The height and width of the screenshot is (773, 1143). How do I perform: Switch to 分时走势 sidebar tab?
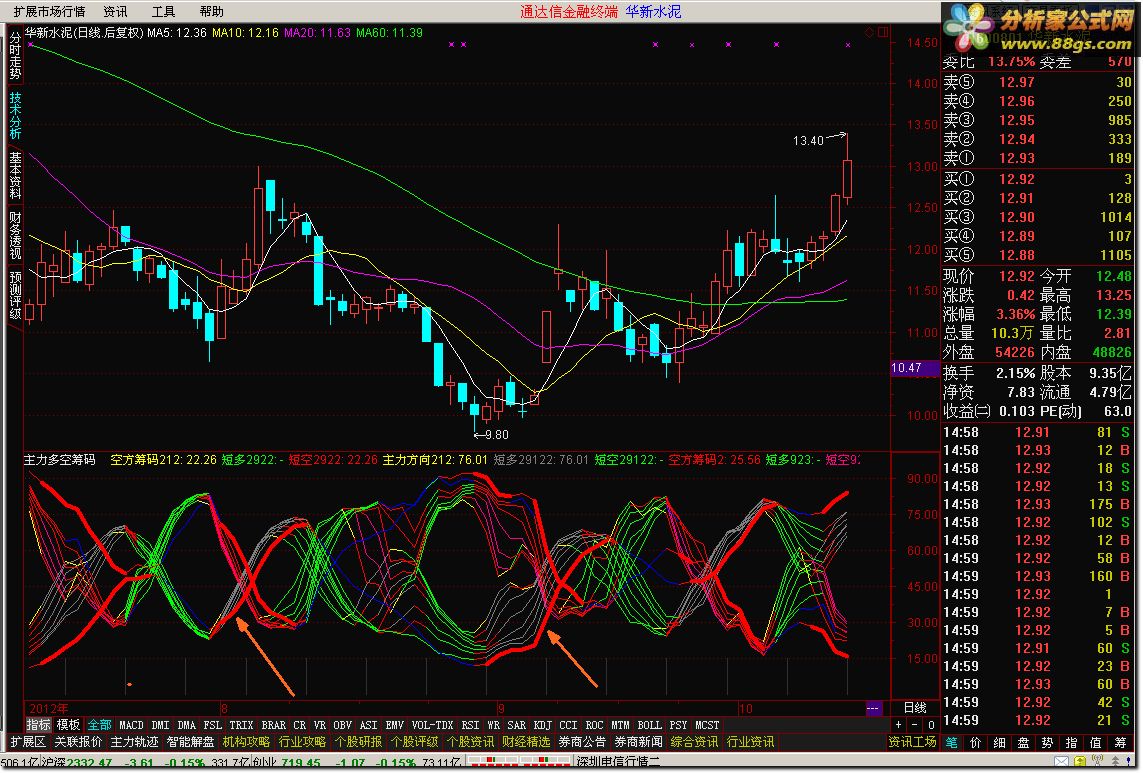pos(15,57)
